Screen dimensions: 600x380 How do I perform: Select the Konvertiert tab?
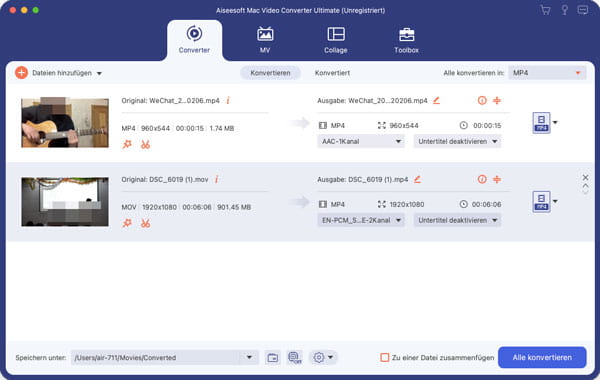point(332,73)
